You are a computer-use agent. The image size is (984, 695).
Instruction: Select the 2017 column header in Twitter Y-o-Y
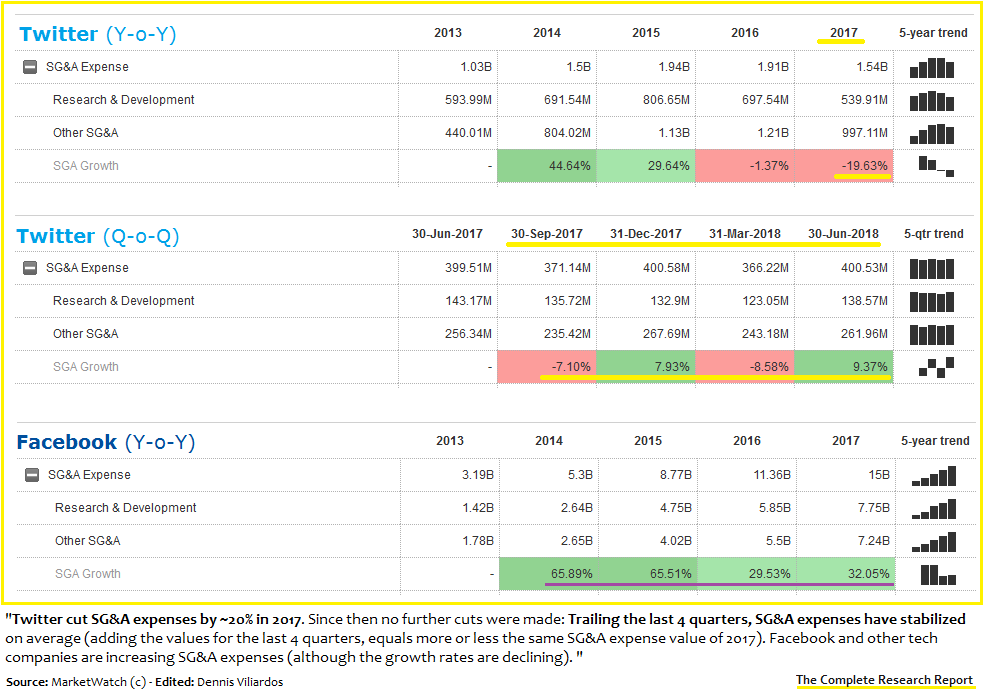(843, 33)
